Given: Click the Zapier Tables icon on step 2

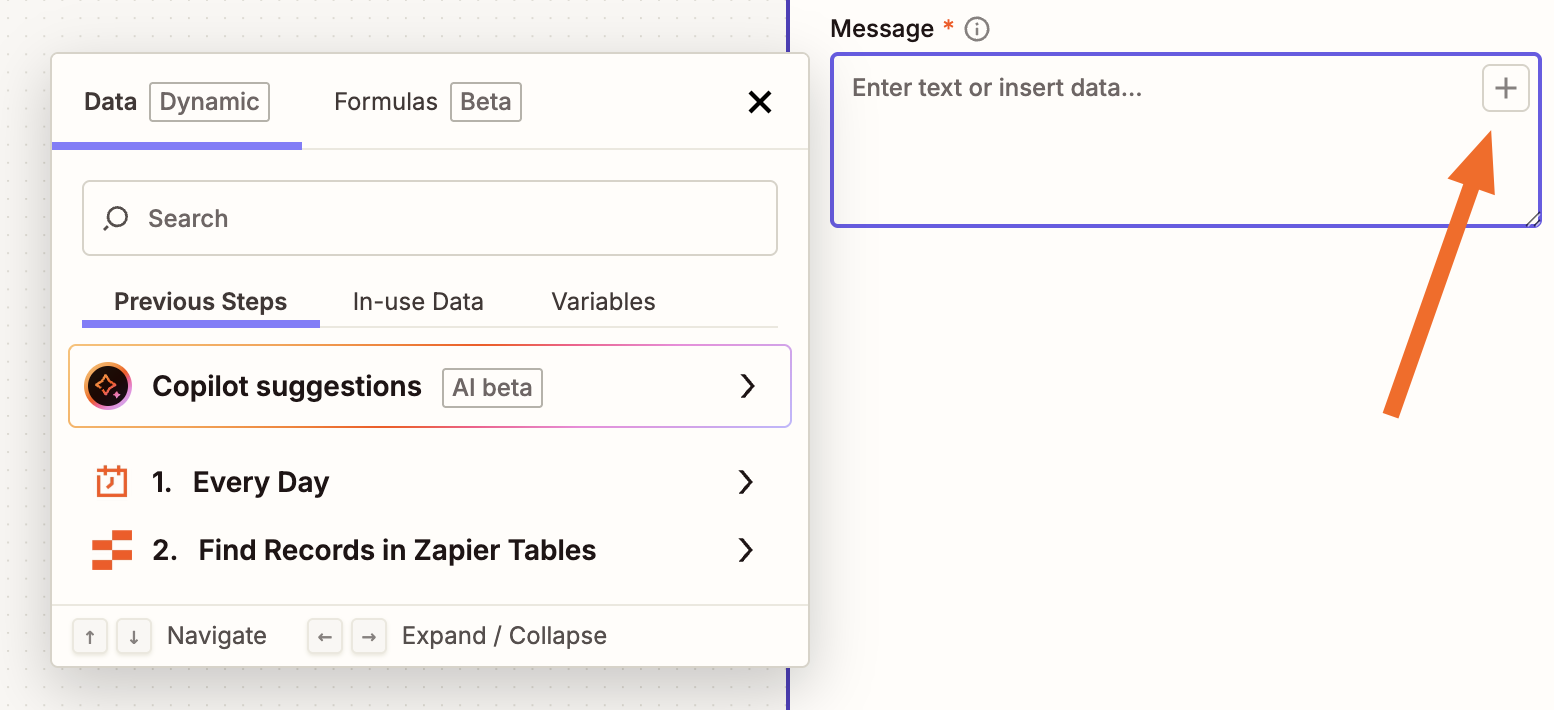Looking at the screenshot, I should click(112, 549).
